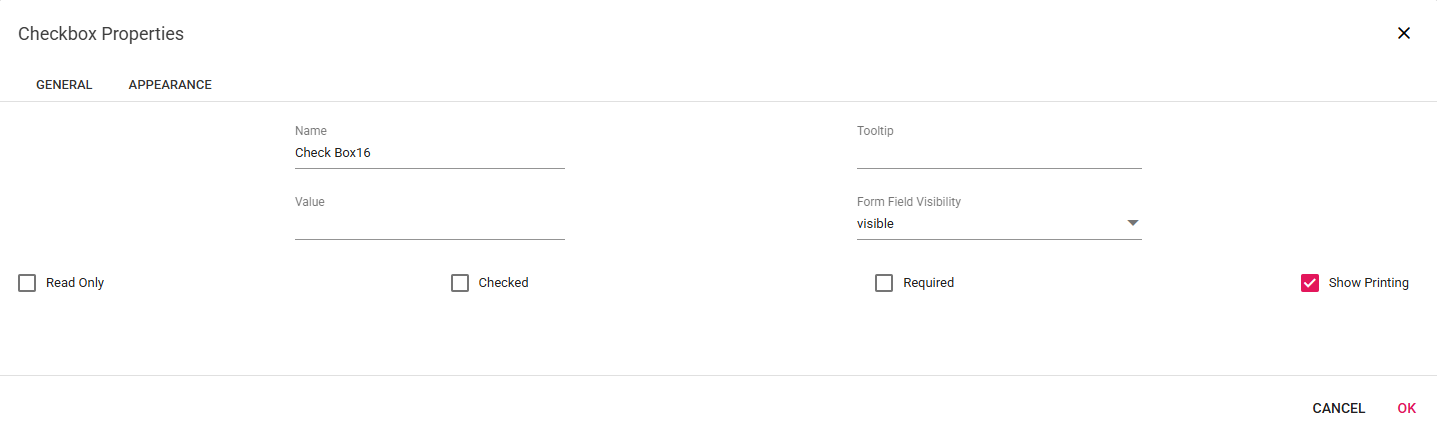The height and width of the screenshot is (428, 1437).
Task: Confirm with the OK button
Action: (x=1406, y=408)
